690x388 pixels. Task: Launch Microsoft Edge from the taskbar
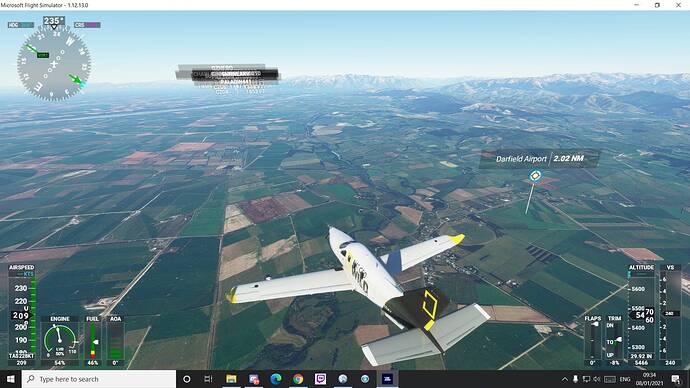click(276, 379)
